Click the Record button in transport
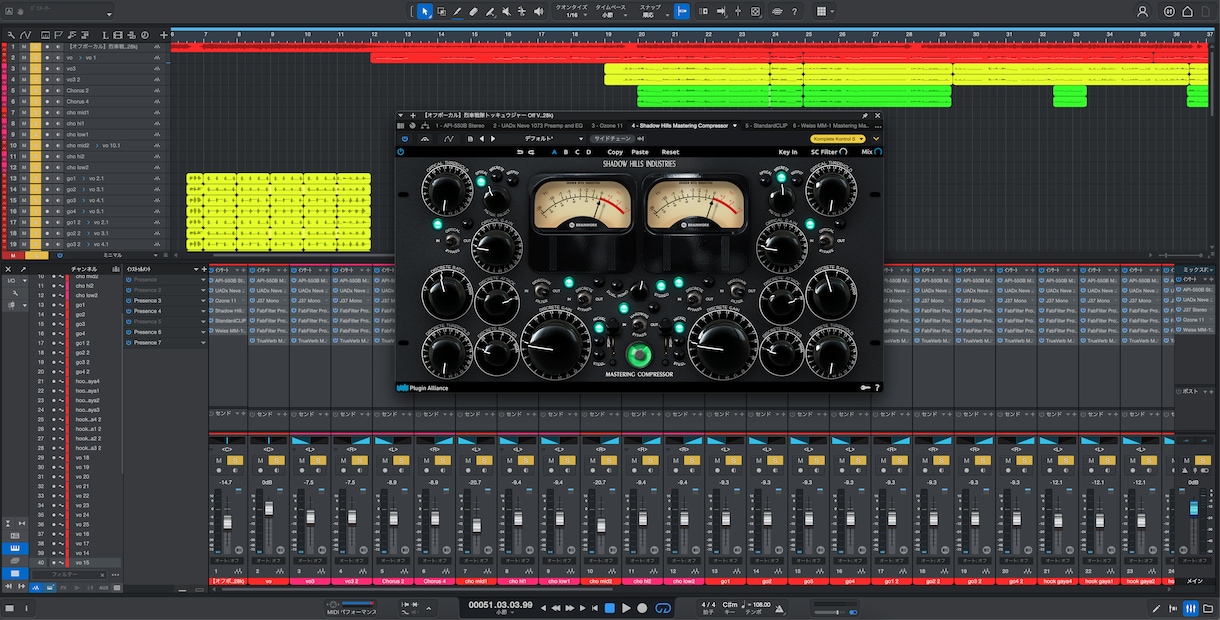The height and width of the screenshot is (620, 1220). (642, 607)
